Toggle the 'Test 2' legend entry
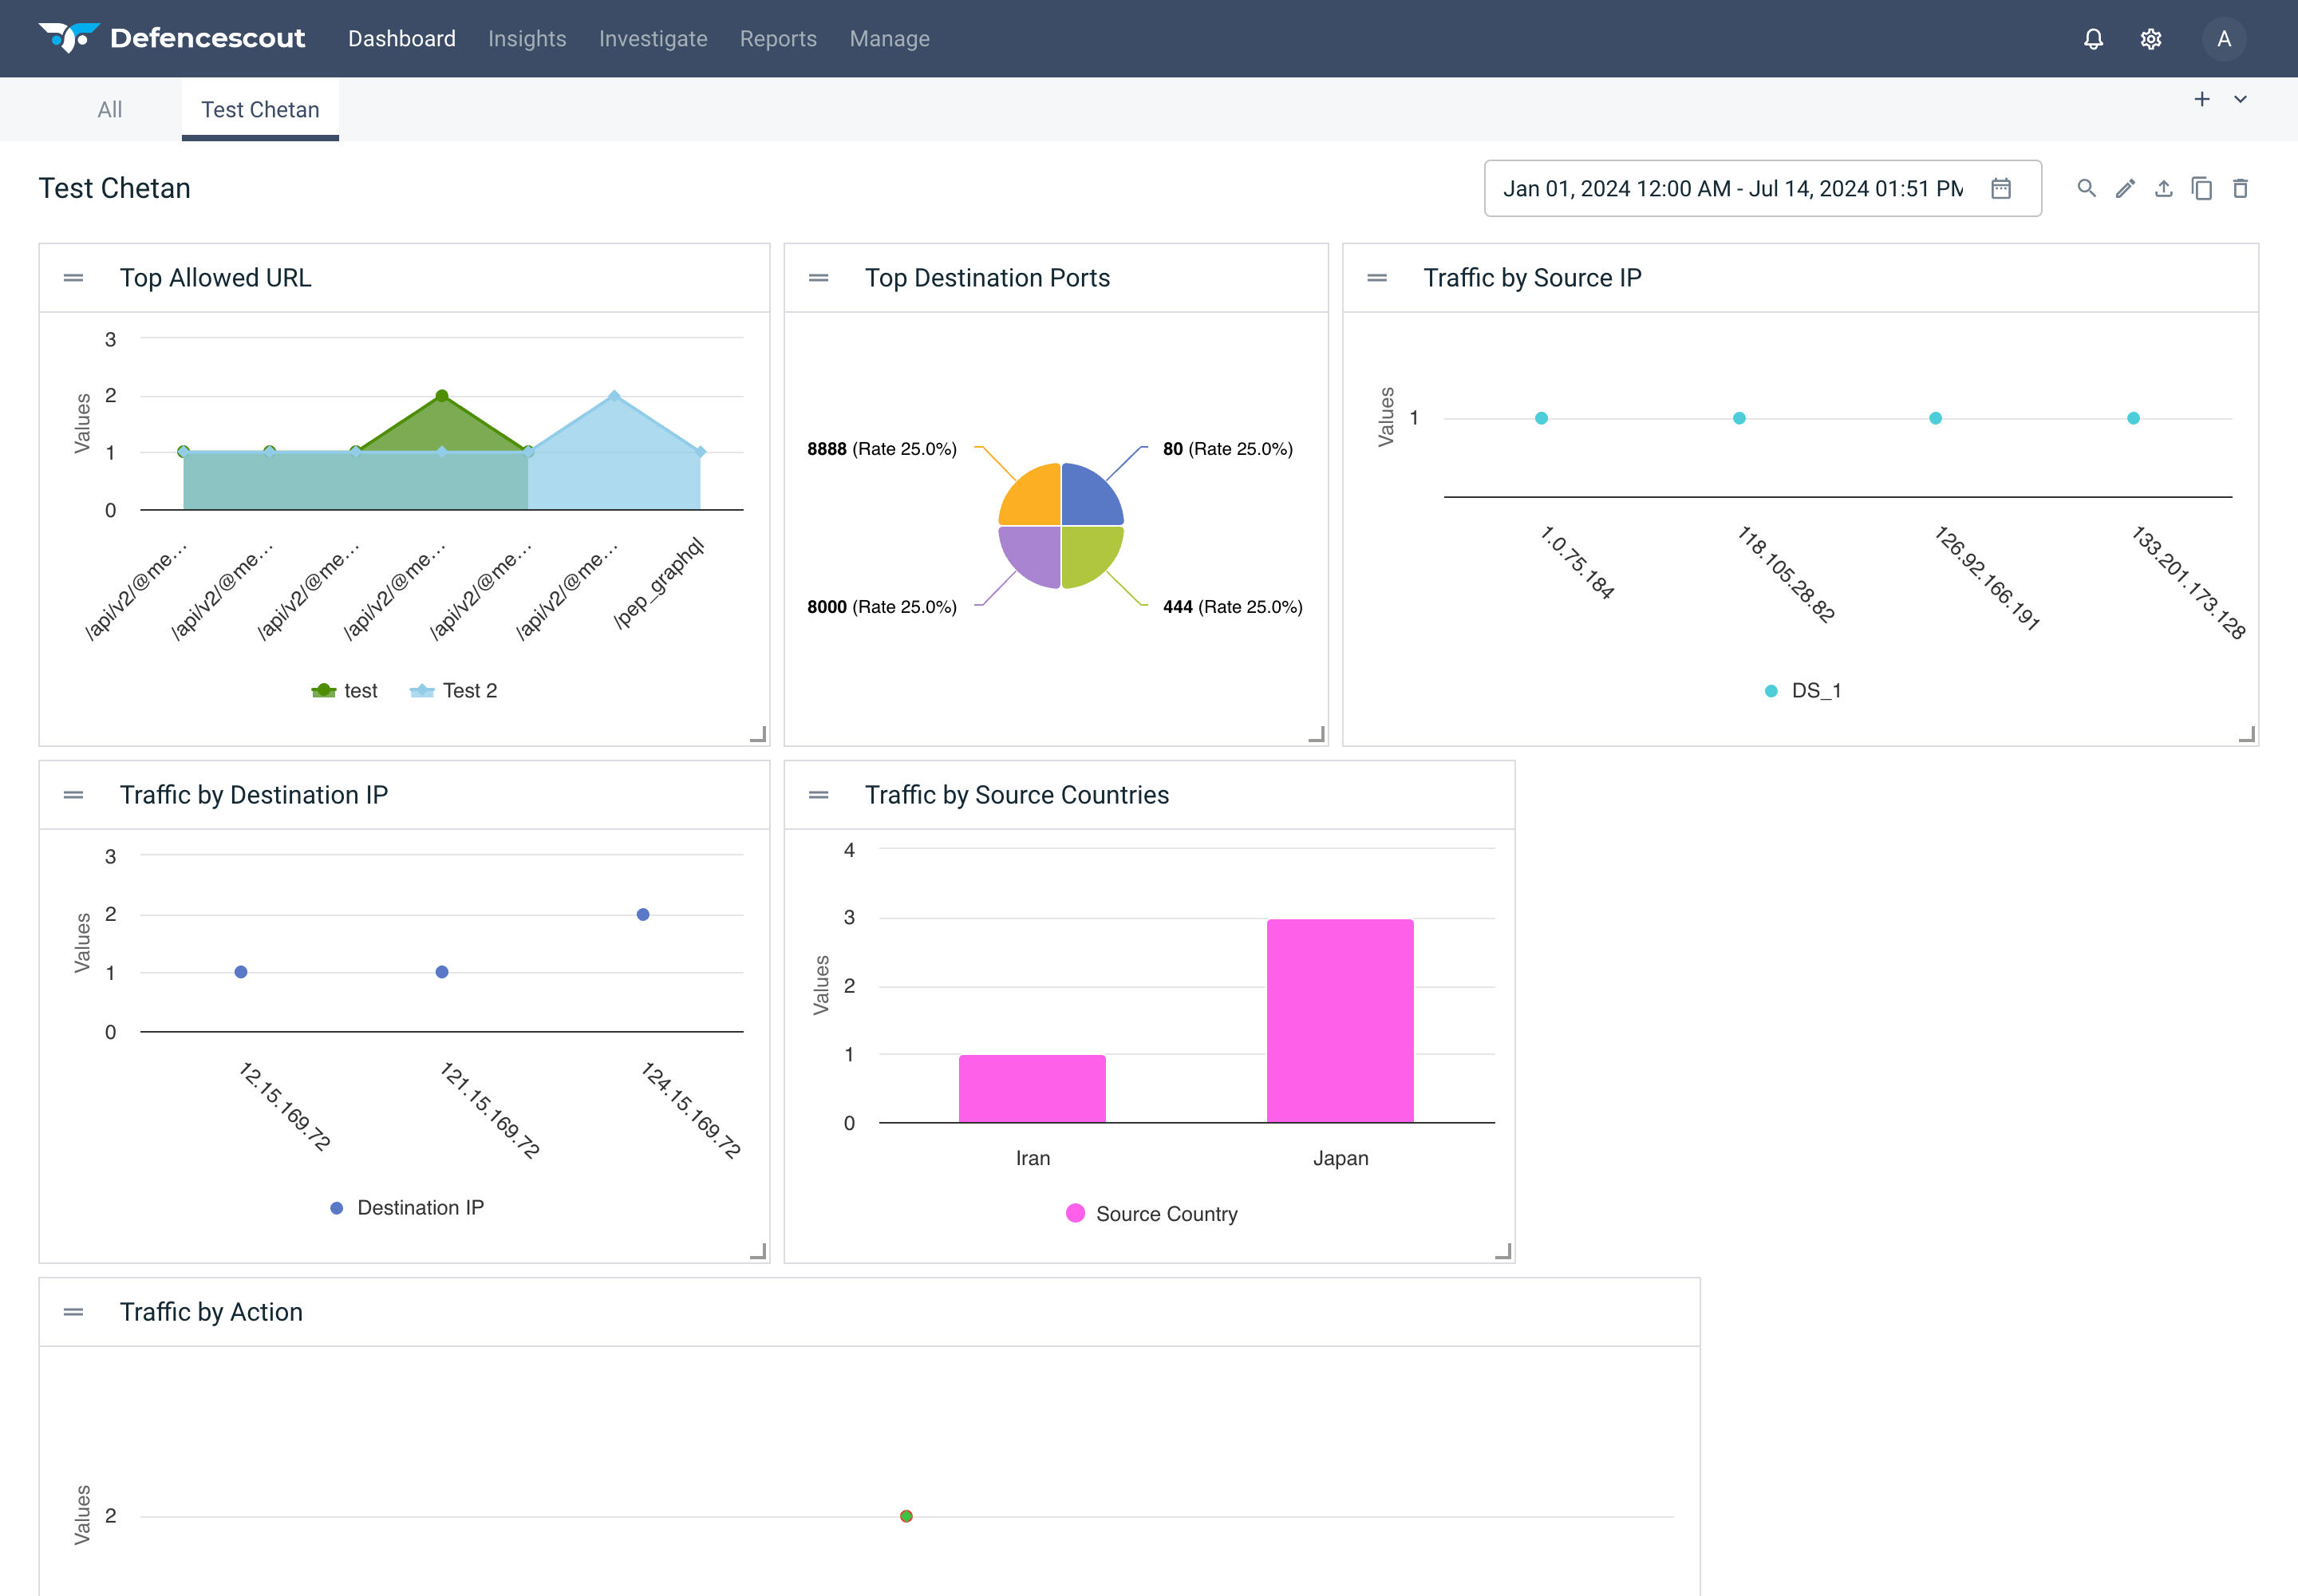Viewport: 2298px width, 1596px height. tap(453, 690)
